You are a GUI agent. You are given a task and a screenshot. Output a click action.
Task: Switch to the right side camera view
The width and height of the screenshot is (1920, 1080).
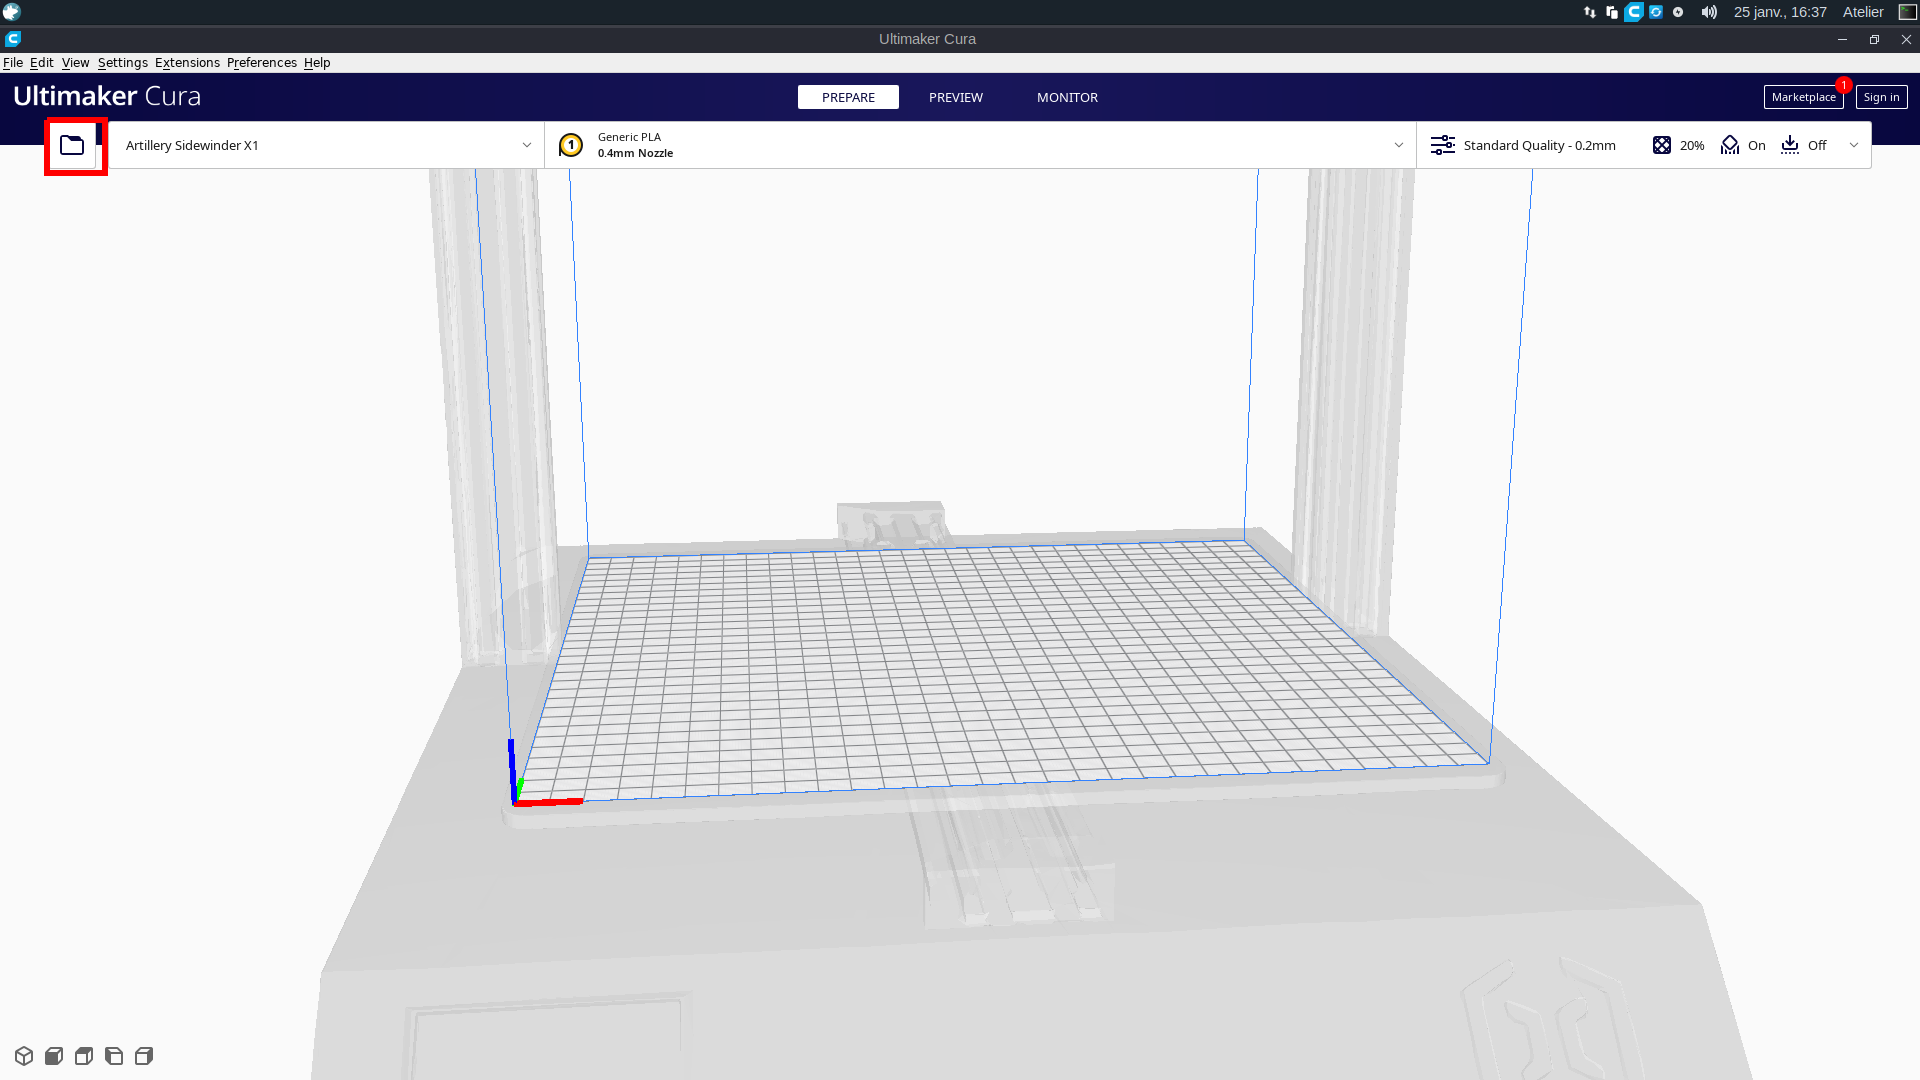click(x=144, y=1056)
